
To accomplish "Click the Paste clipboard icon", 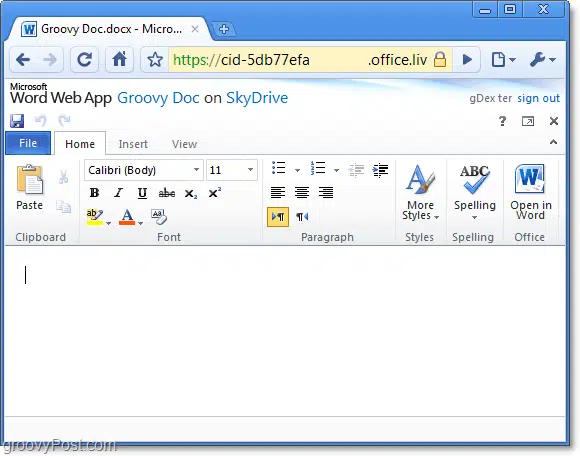I will coord(29,187).
